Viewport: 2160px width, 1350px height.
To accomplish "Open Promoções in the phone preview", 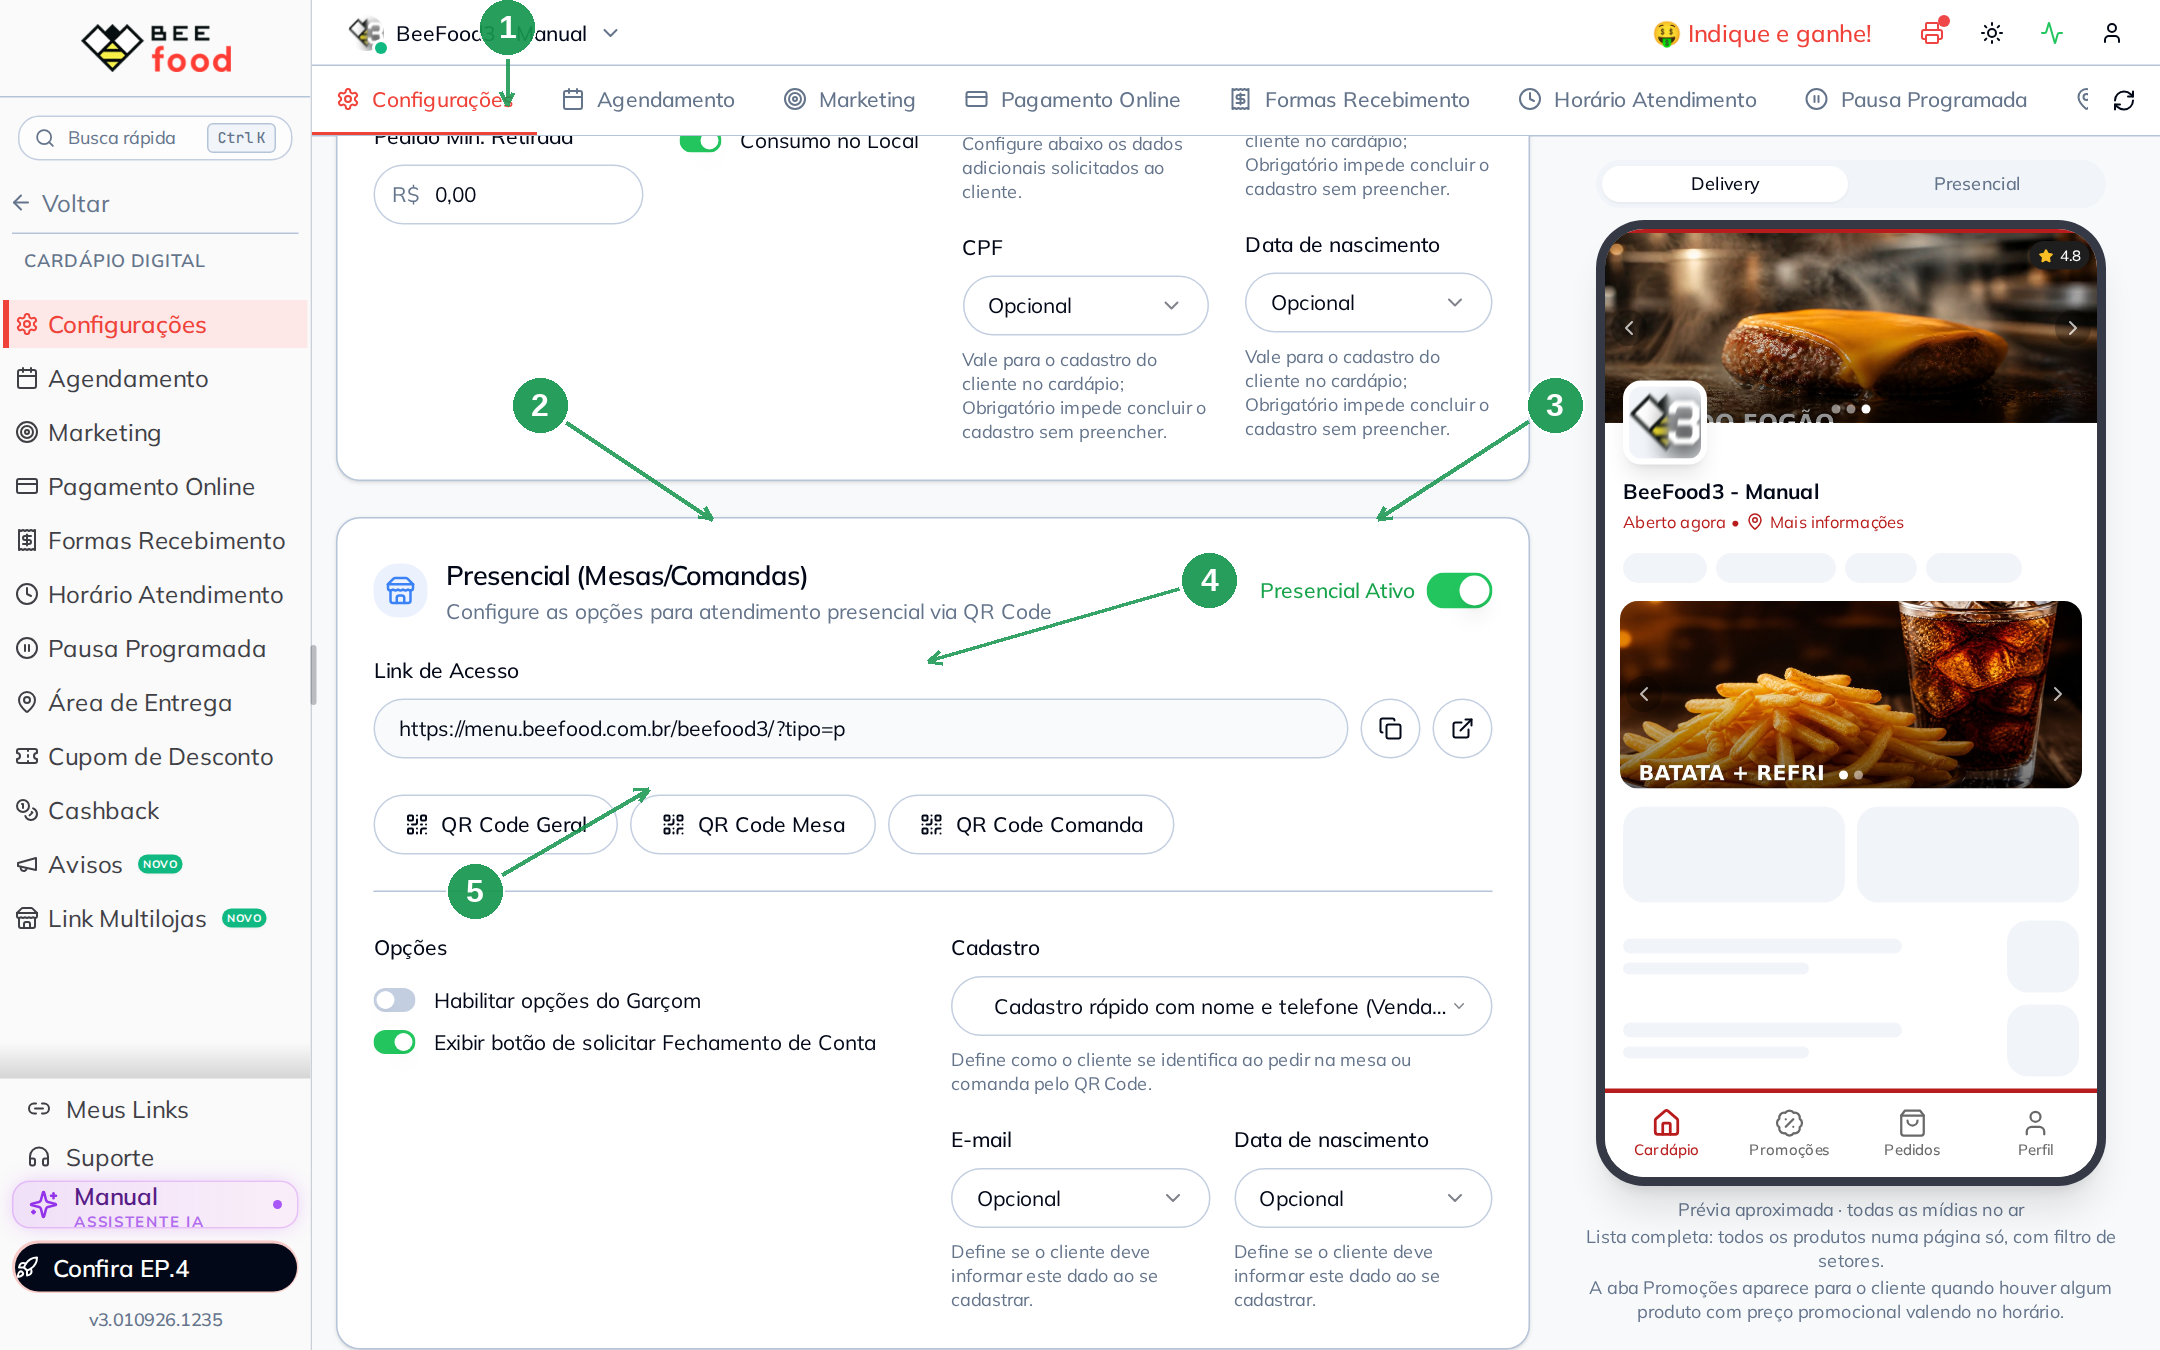I will (1789, 1133).
